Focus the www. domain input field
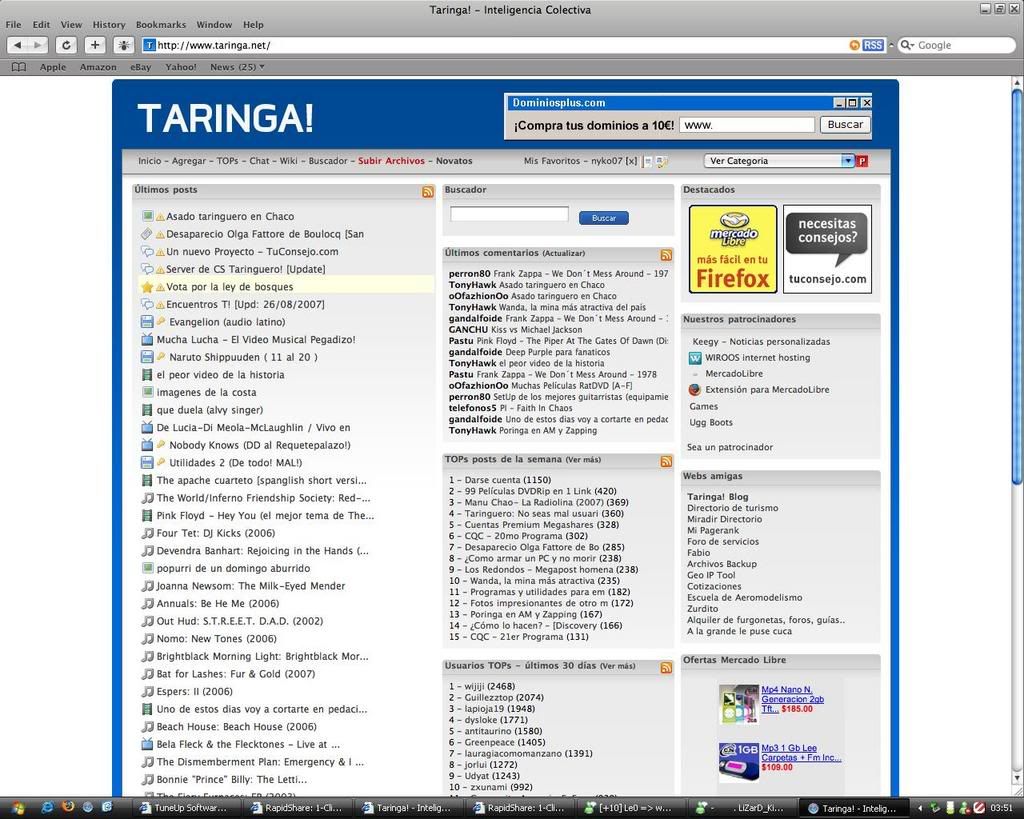This screenshot has height=819, width=1024. coord(747,125)
